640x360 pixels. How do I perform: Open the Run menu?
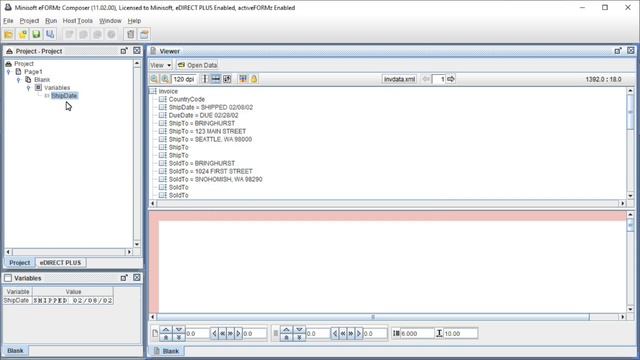click(51, 21)
